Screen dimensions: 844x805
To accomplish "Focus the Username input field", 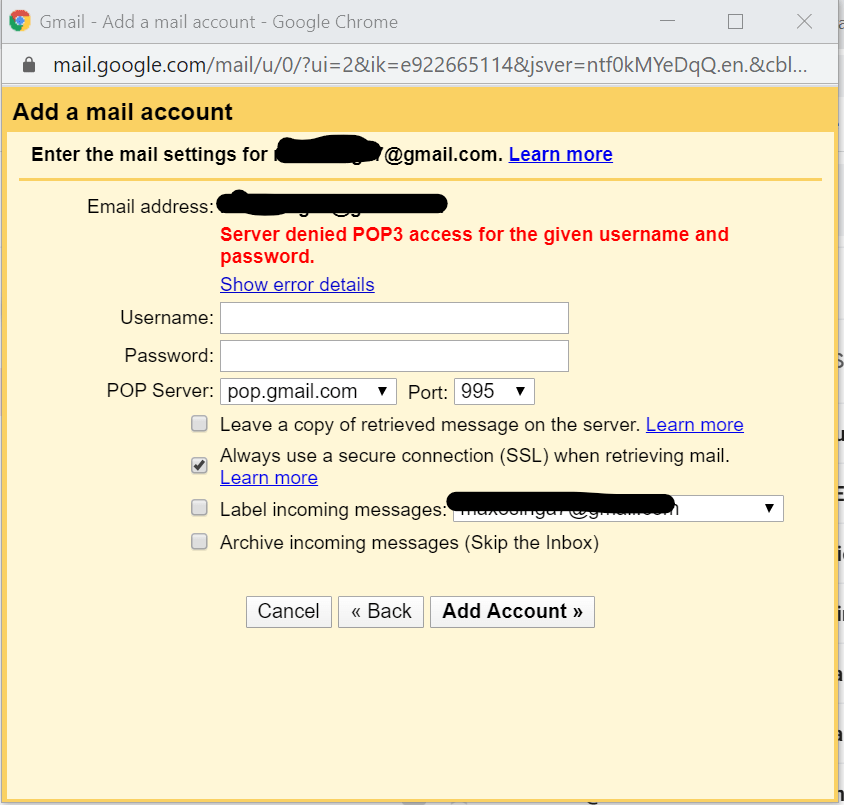I will coord(394,317).
